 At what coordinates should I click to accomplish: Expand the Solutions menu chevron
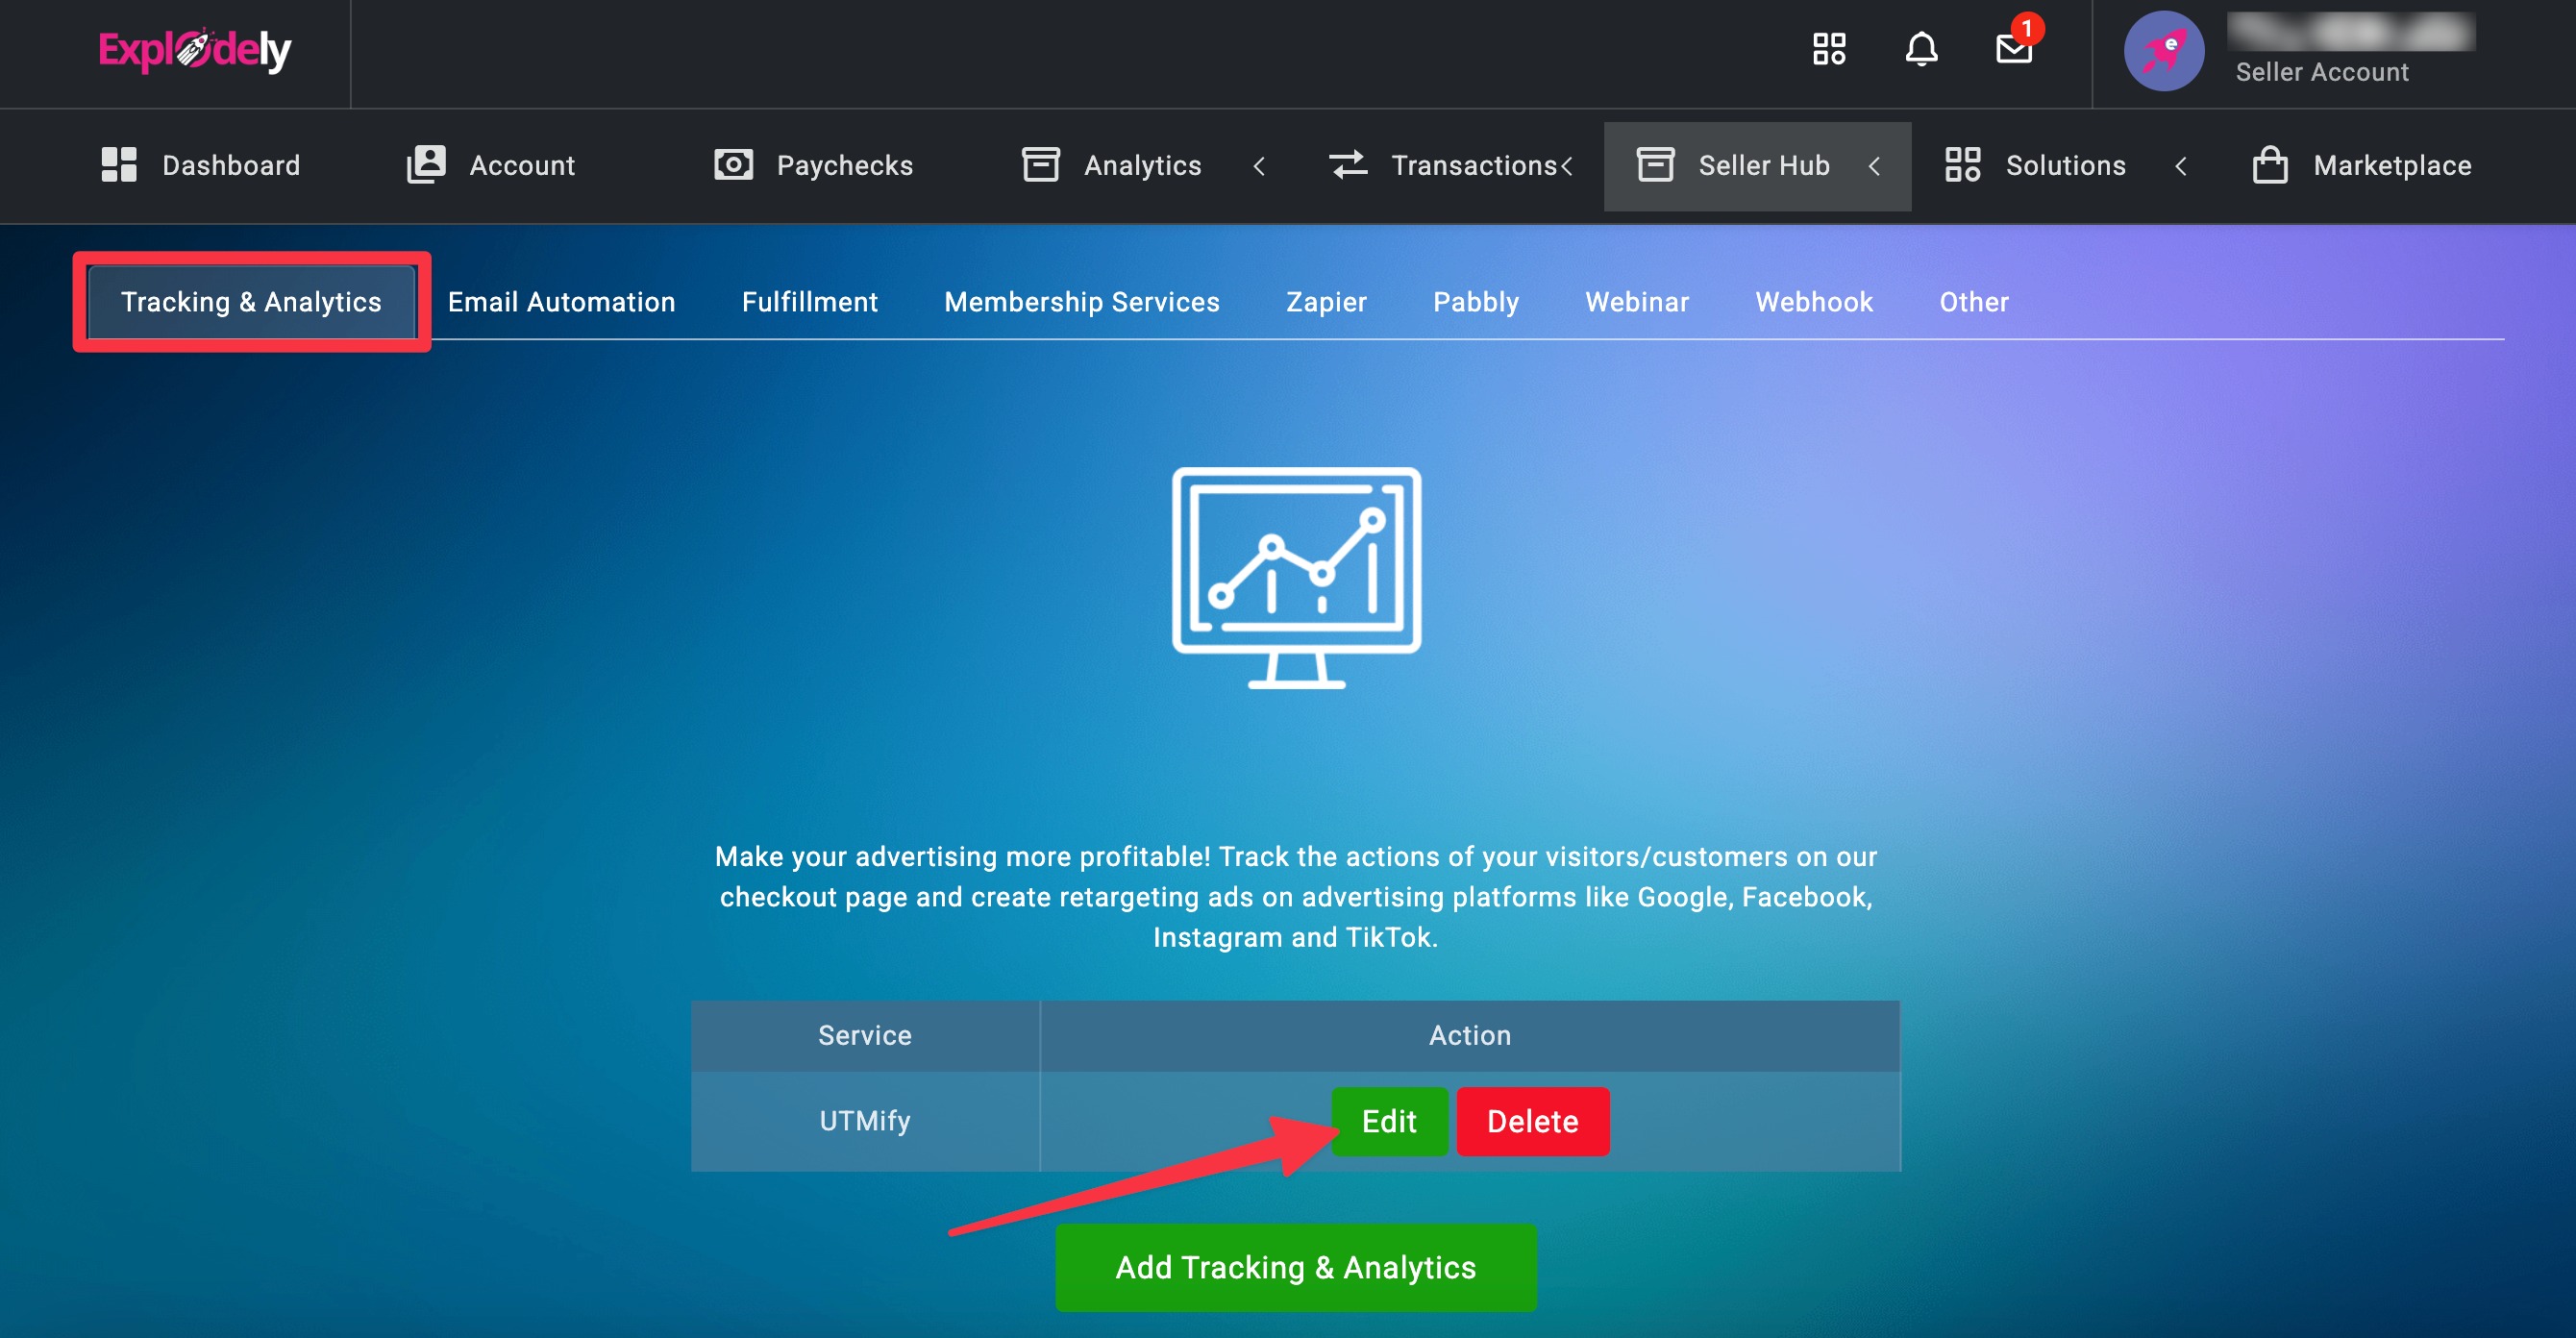pyautogui.click(x=2181, y=166)
